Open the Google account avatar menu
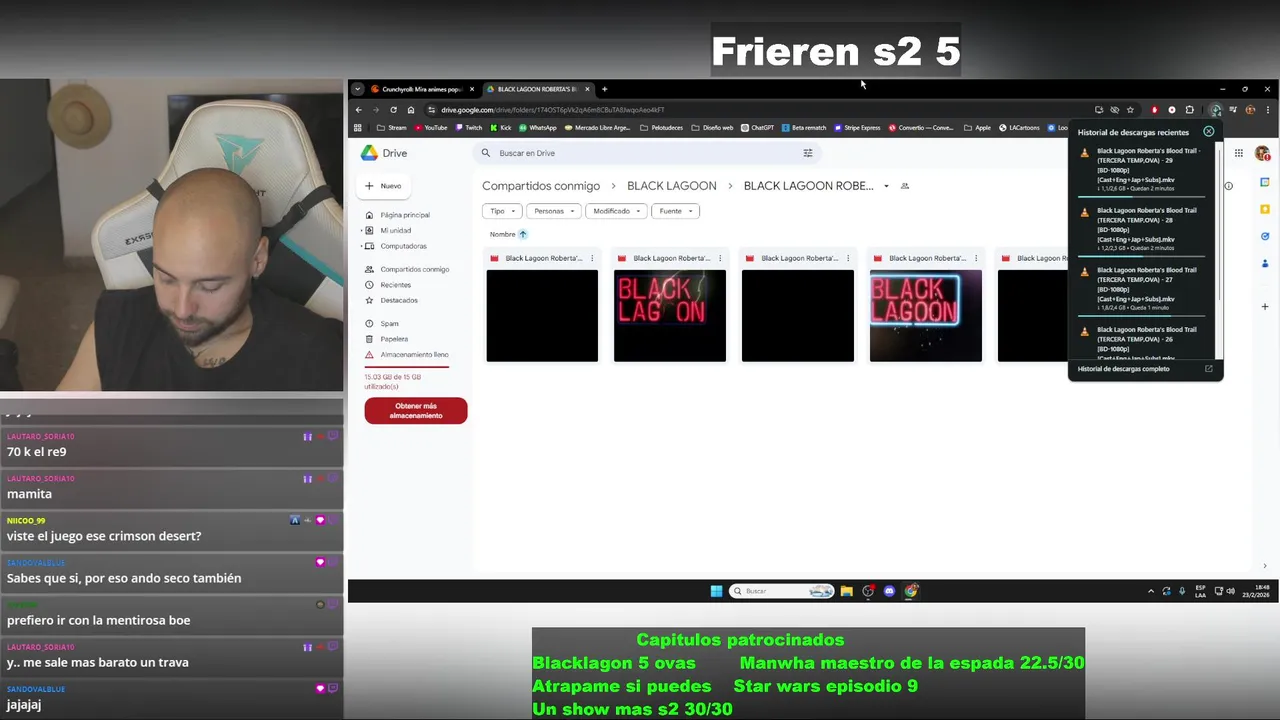This screenshot has width=1280, height=720. tap(1262, 153)
